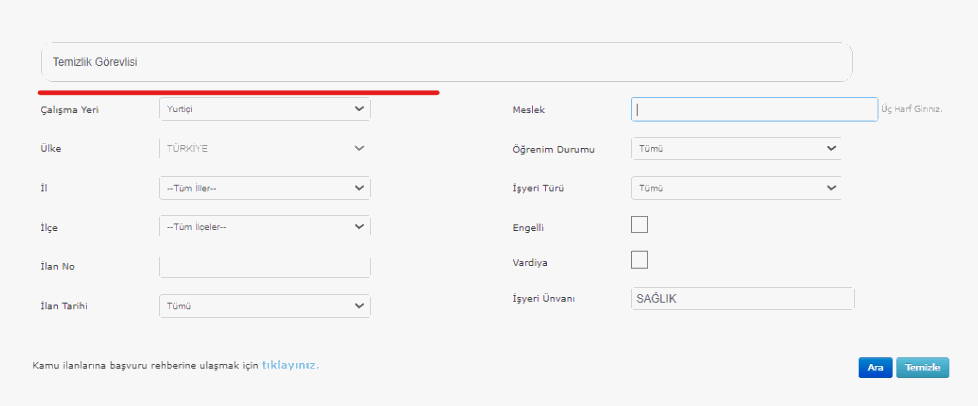This screenshot has height=406, width=978.
Task: Open the İlan Tarihi dropdown
Action: tap(264, 306)
